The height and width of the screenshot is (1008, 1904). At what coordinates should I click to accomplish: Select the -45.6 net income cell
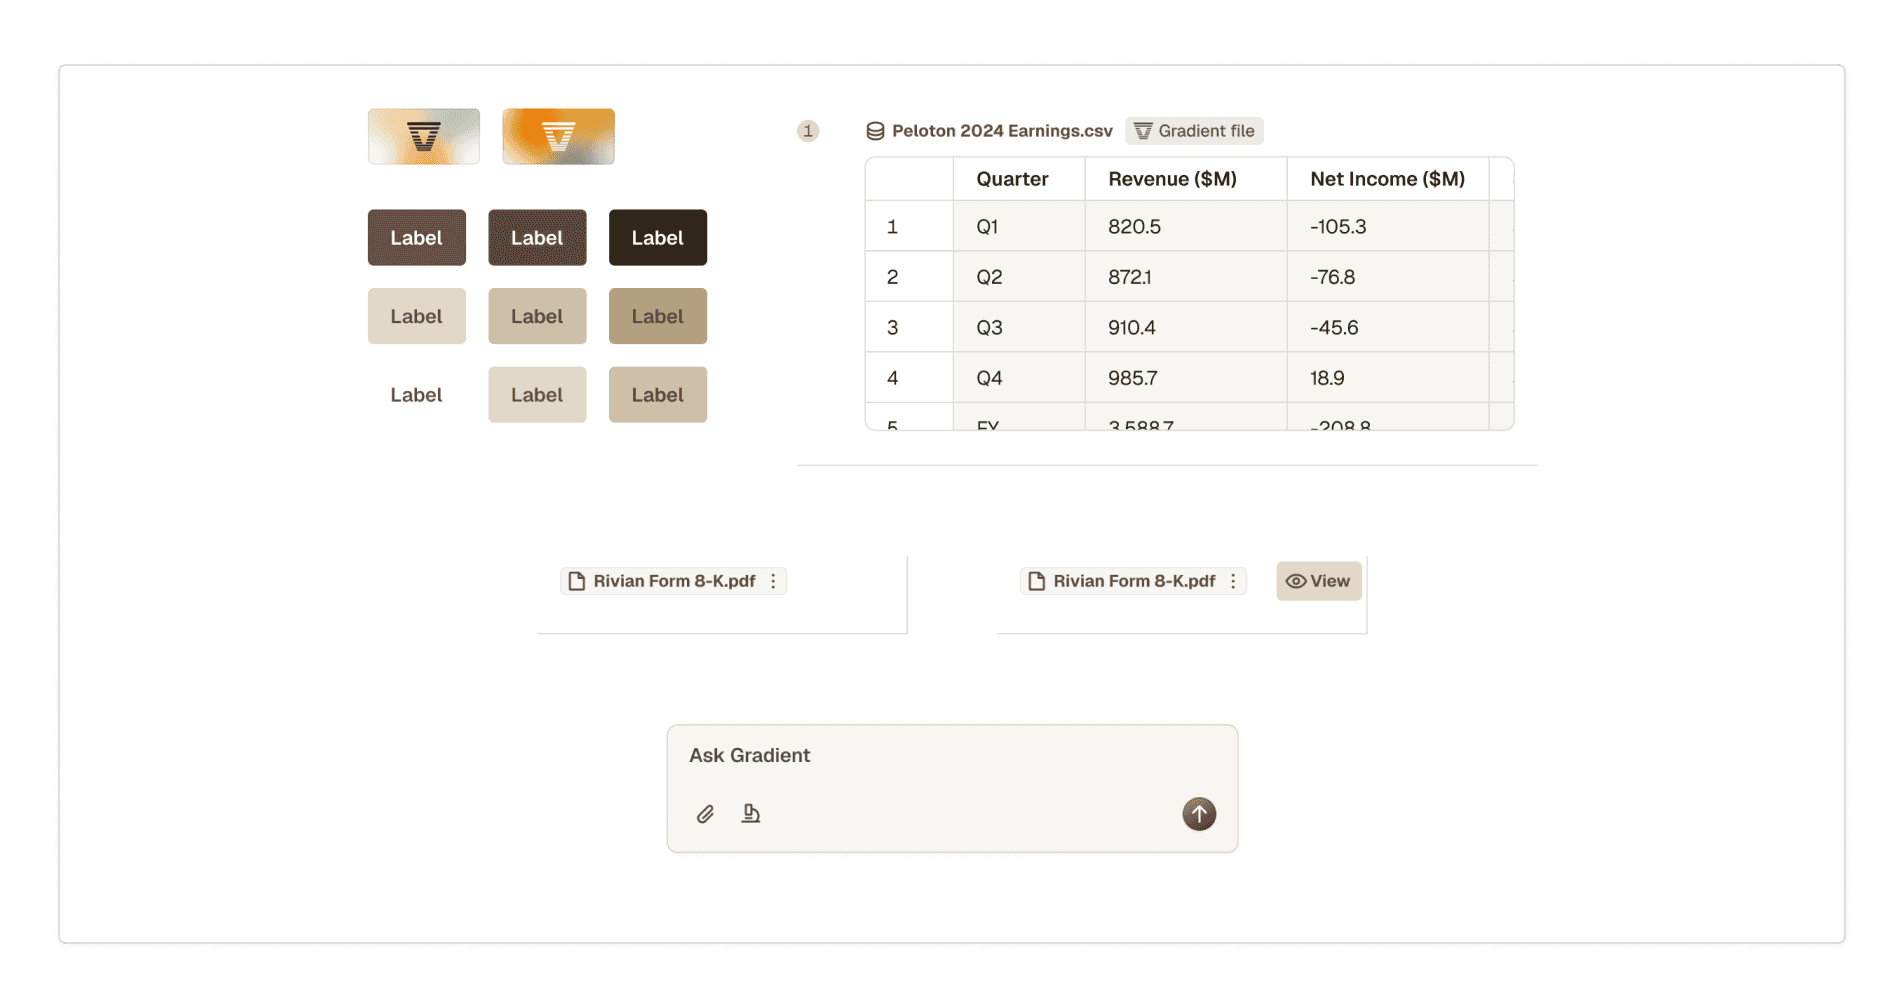1388,328
